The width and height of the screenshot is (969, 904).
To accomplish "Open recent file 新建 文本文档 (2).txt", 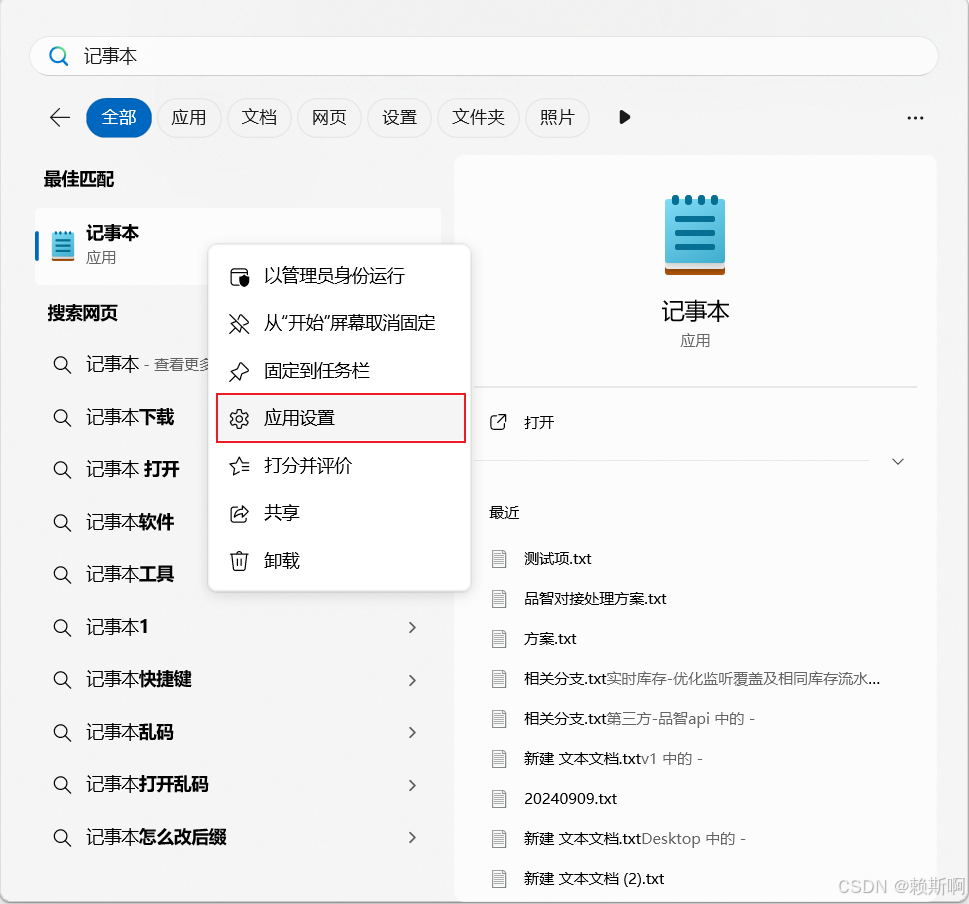I will point(594,879).
